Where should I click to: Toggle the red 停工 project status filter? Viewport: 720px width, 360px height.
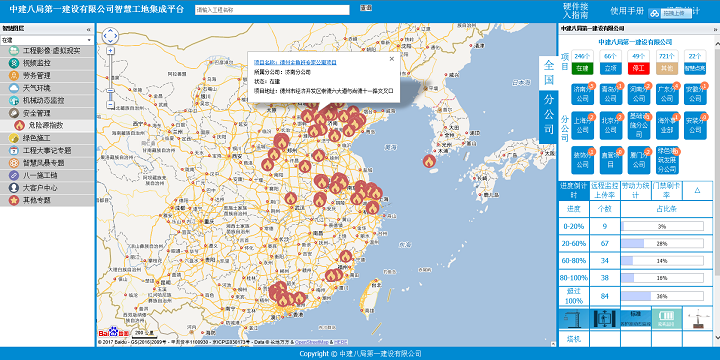click(x=639, y=68)
